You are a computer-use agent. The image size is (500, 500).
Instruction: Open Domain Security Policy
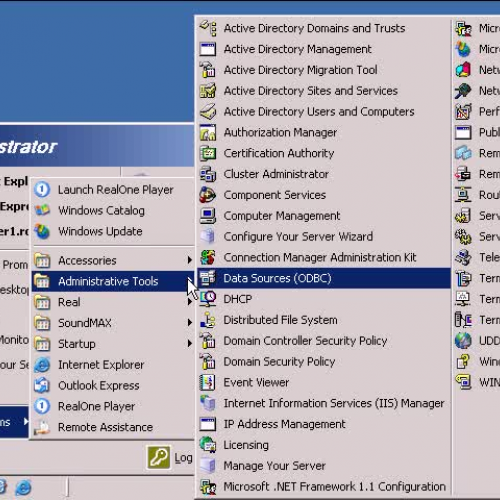(x=279, y=361)
